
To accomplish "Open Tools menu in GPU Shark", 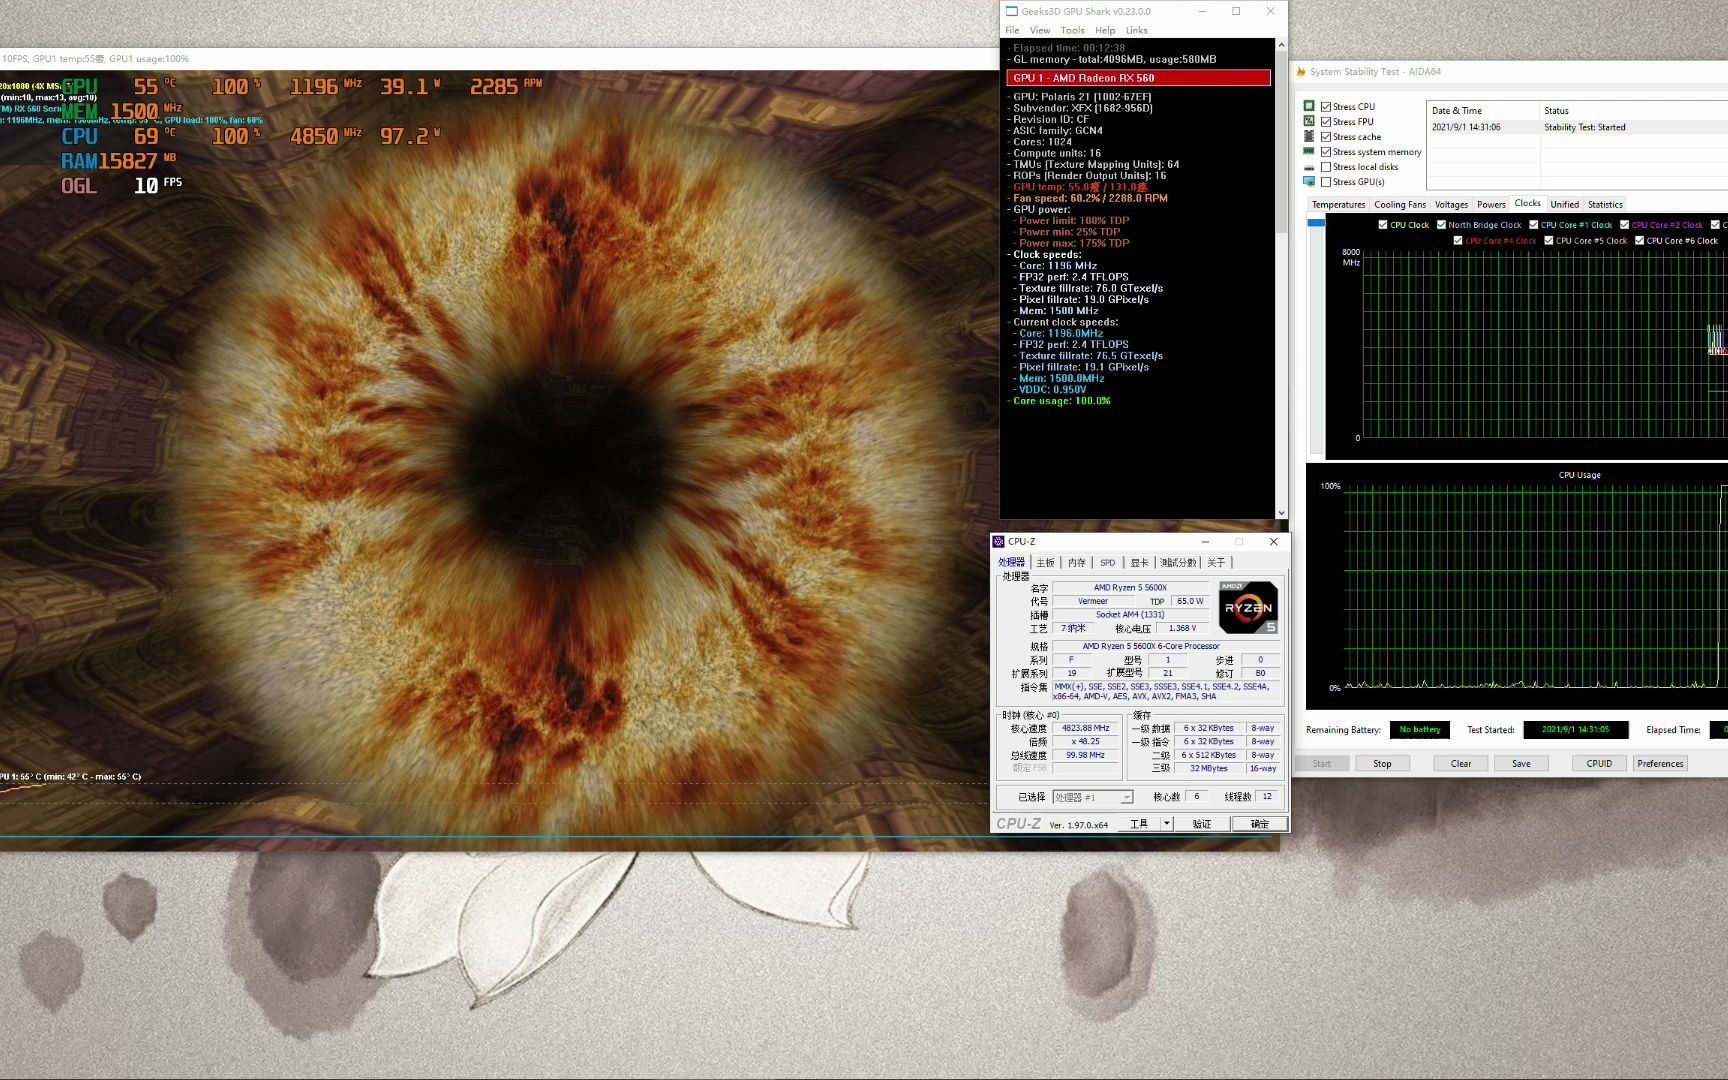I will 1072,30.
